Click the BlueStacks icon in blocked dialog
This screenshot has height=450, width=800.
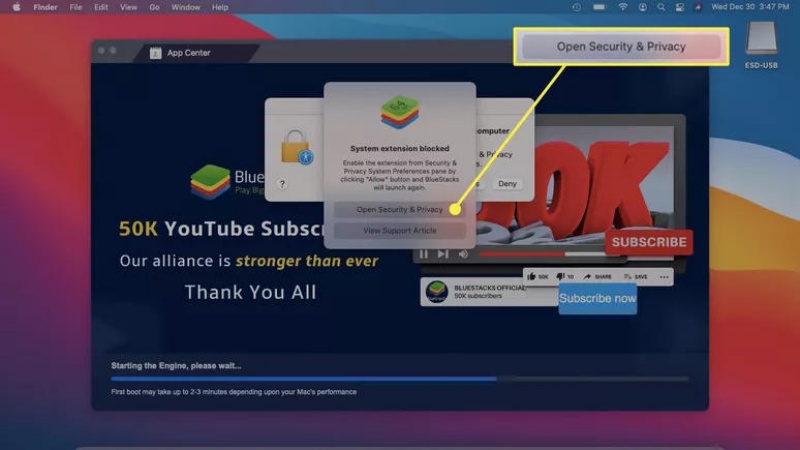tap(399, 112)
